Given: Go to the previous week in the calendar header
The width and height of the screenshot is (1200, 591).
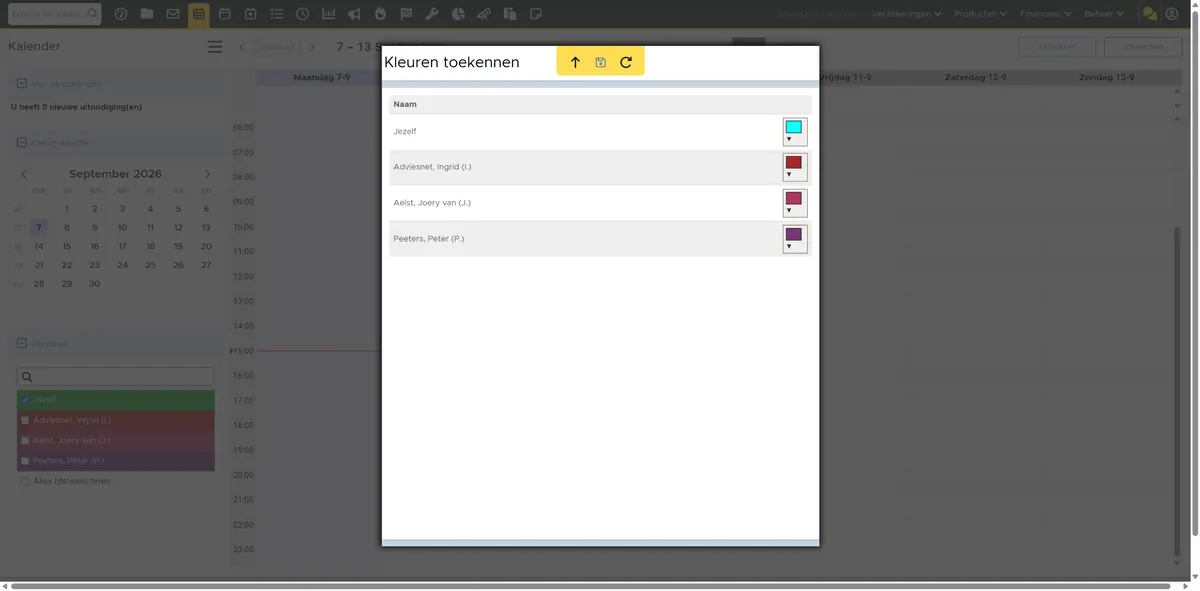Looking at the screenshot, I should click(x=242, y=47).
